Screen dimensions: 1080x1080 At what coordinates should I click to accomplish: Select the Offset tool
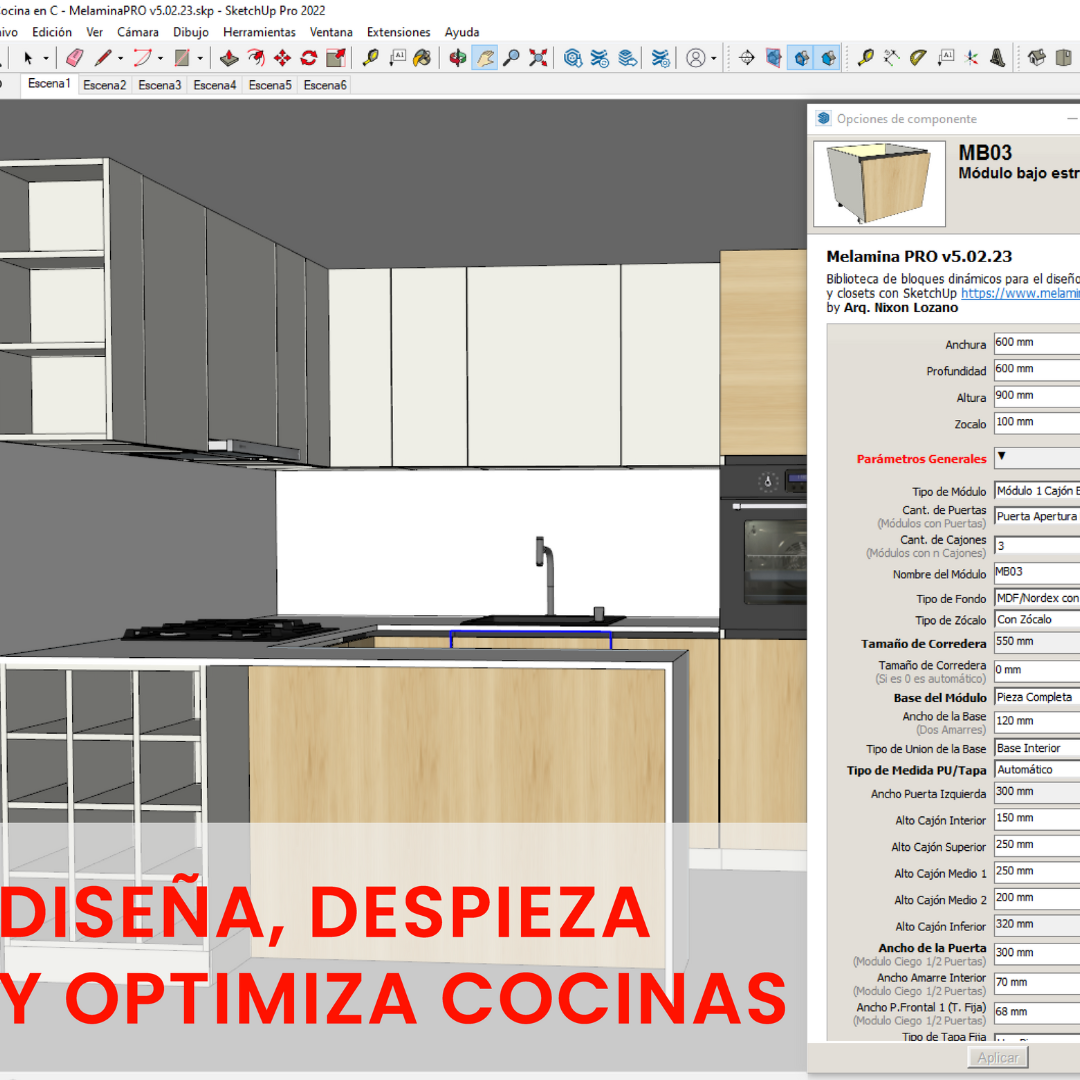[x=256, y=59]
